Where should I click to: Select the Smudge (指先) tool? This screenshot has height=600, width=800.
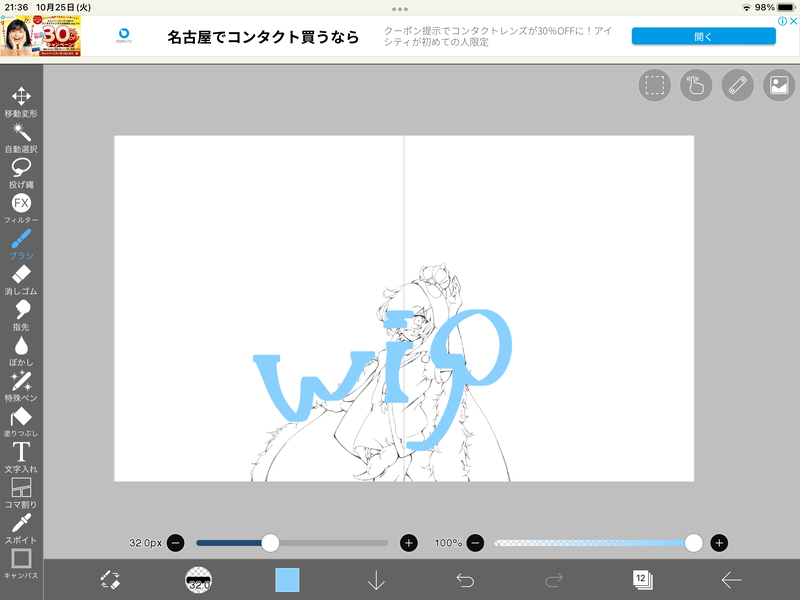tap(21, 315)
